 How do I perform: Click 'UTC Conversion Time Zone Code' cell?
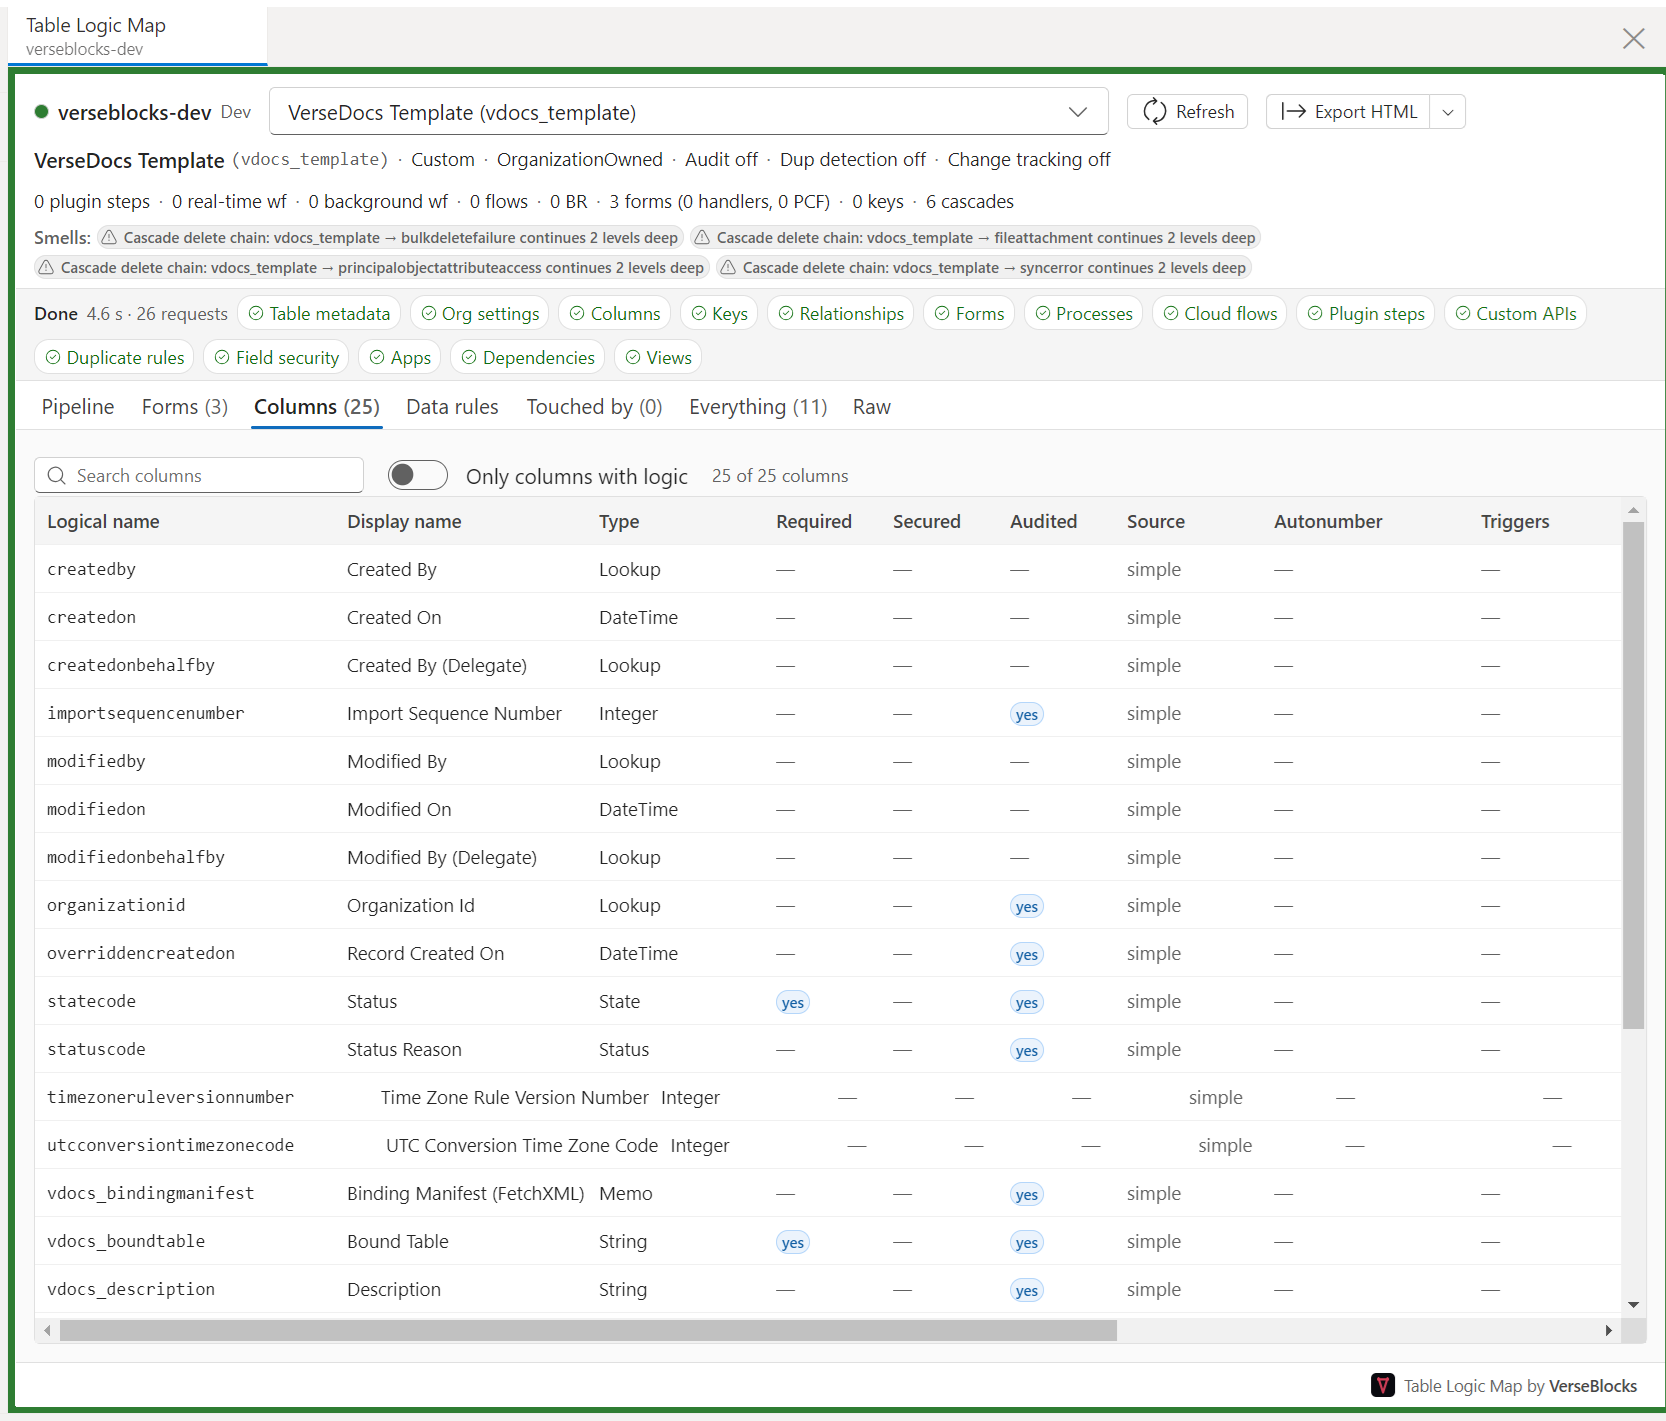(x=522, y=1145)
